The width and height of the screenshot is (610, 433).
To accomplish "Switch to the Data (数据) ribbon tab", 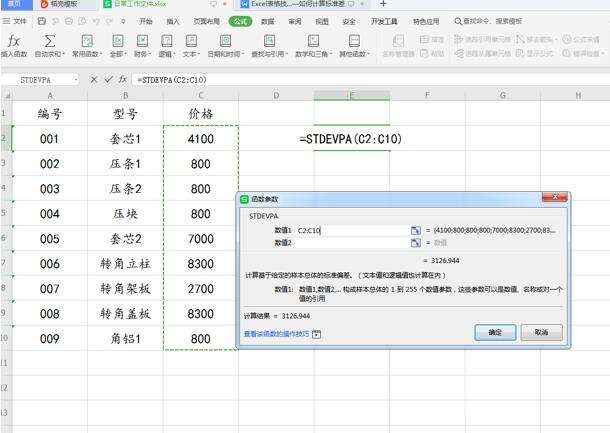I will click(x=268, y=20).
